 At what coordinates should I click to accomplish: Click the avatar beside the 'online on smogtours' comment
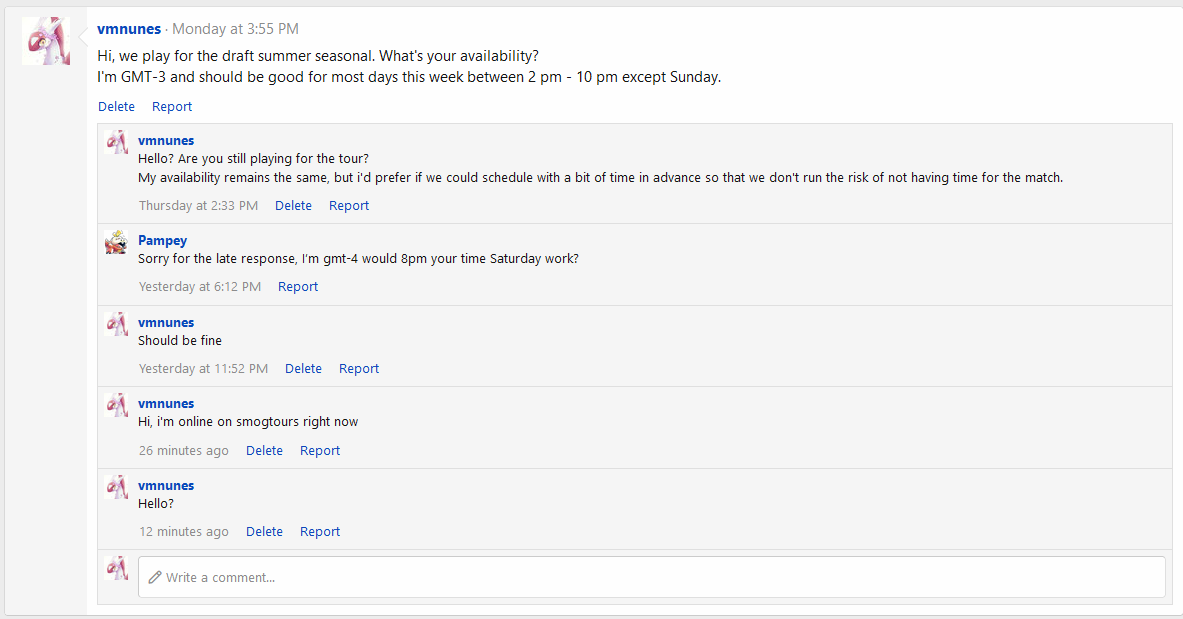click(x=117, y=405)
